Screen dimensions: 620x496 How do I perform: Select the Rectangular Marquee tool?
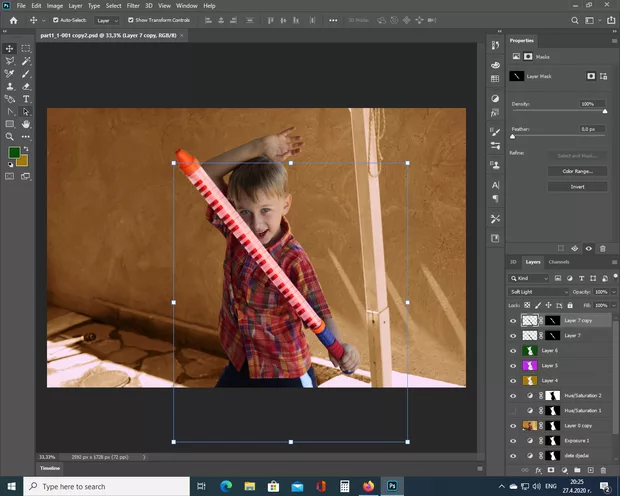(25, 48)
